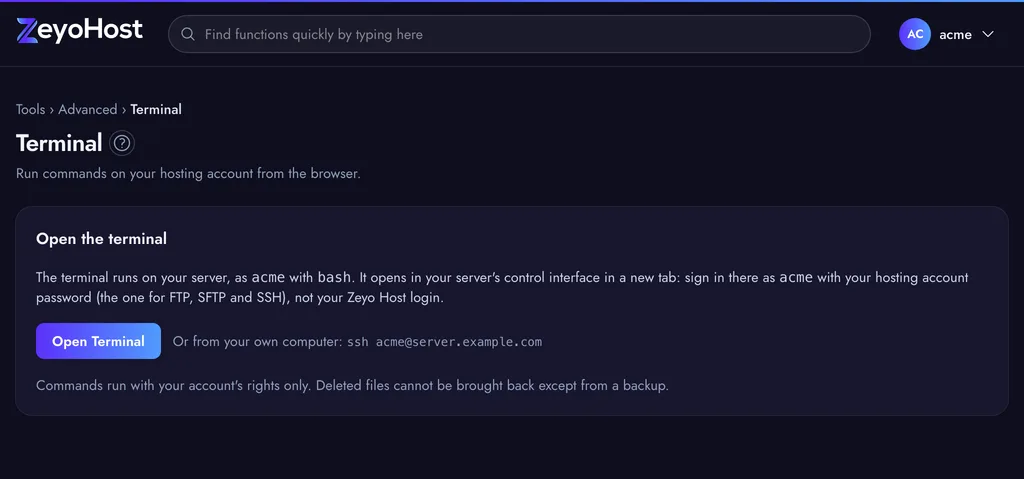Image resolution: width=1024 pixels, height=479 pixels.
Task: Select the current Terminal breadcrumb item
Action: click(x=156, y=109)
